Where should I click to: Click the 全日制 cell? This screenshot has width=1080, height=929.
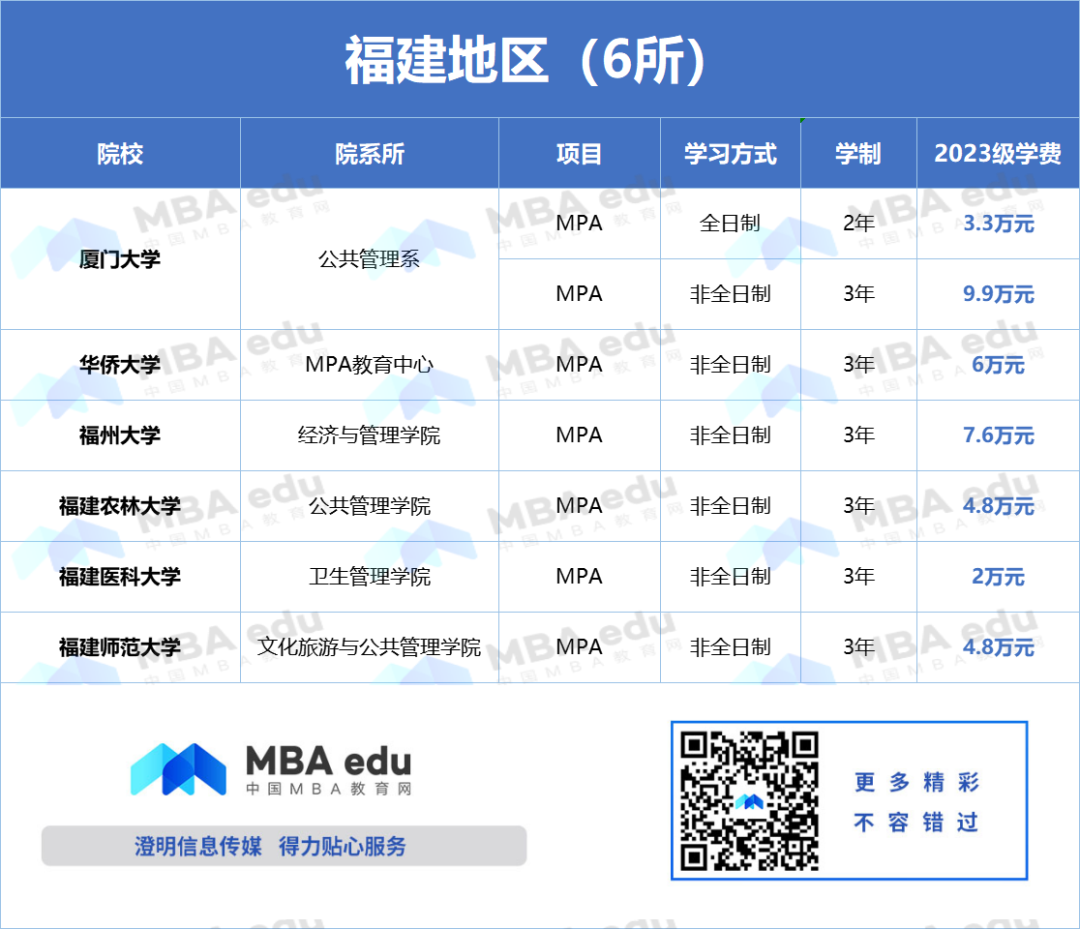pos(730,223)
